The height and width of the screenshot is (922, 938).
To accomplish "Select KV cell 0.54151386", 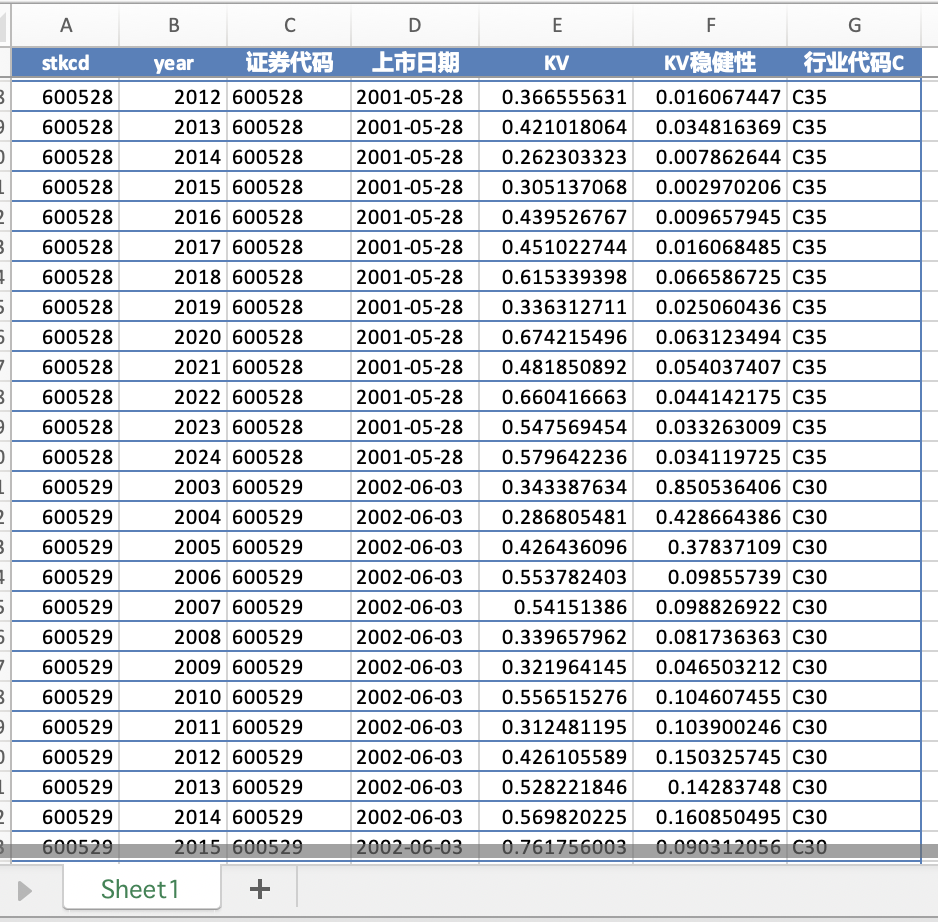I will (x=556, y=607).
